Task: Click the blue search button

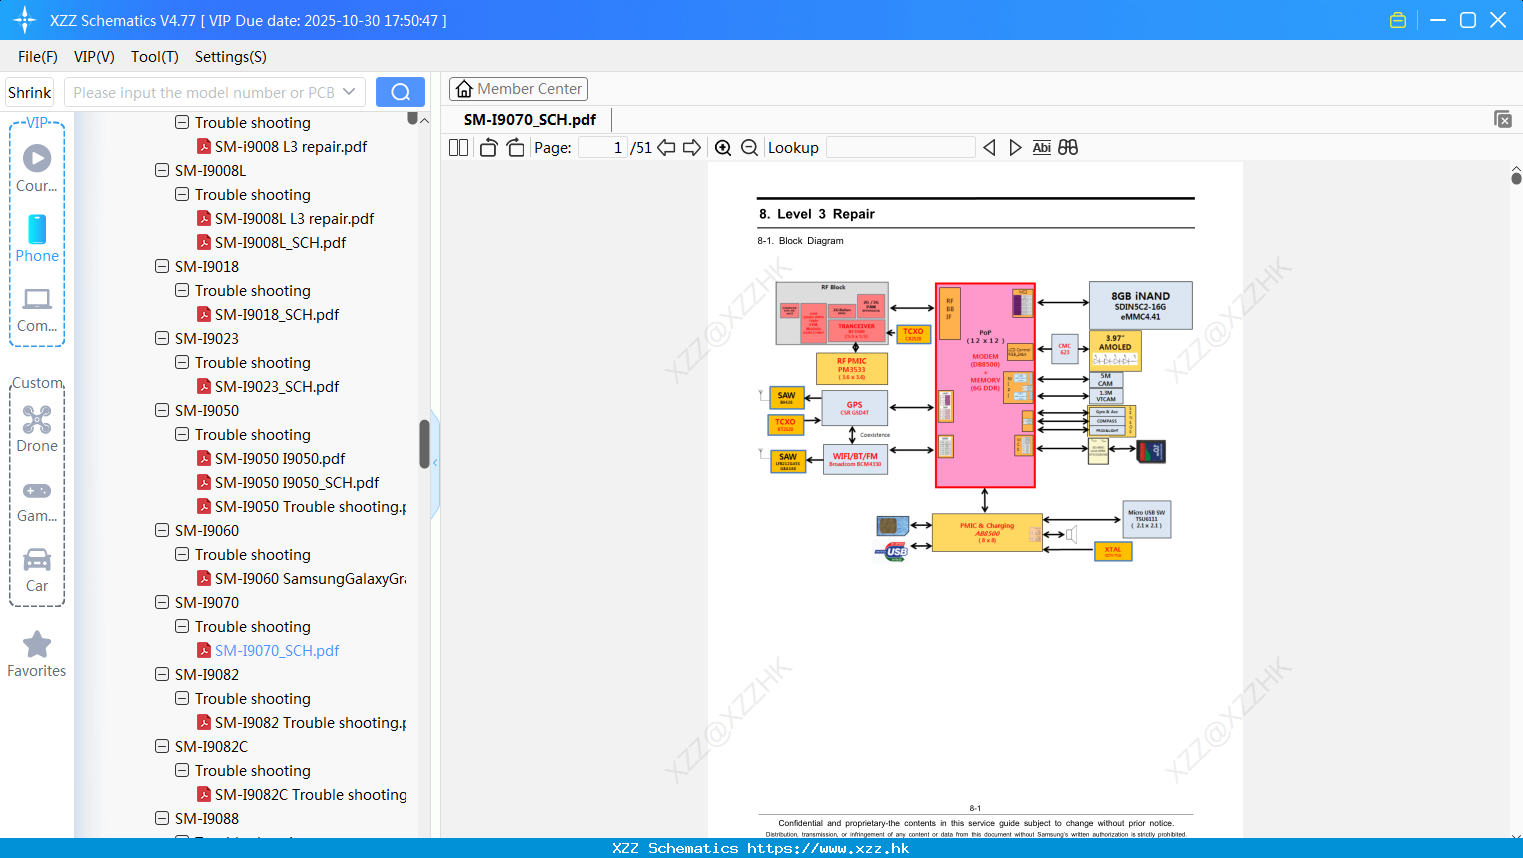Action: pos(400,92)
